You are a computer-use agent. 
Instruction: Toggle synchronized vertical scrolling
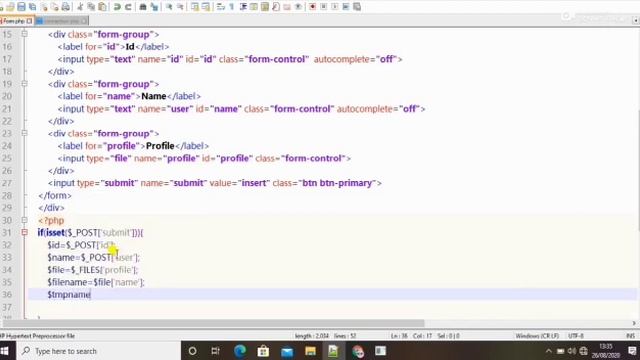pos(195,7)
